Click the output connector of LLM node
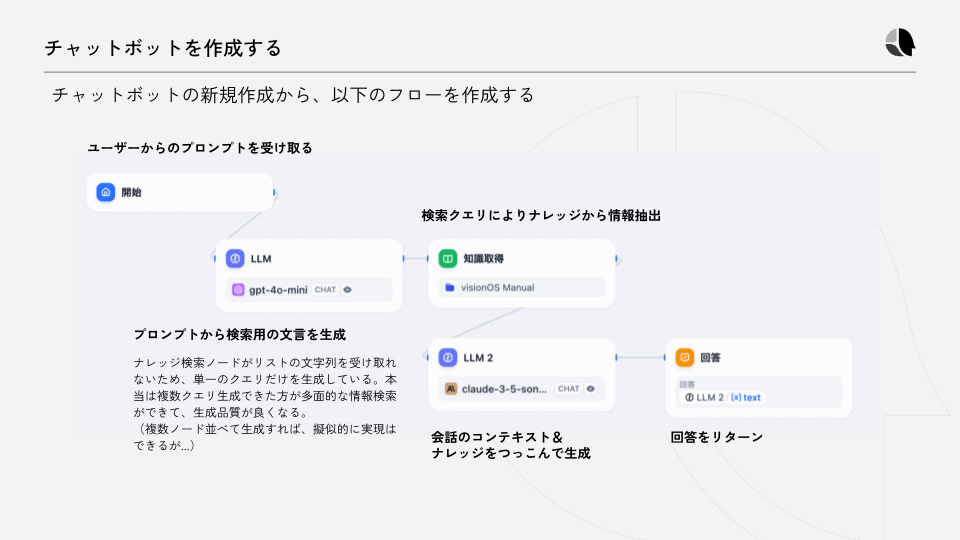 coord(403,258)
